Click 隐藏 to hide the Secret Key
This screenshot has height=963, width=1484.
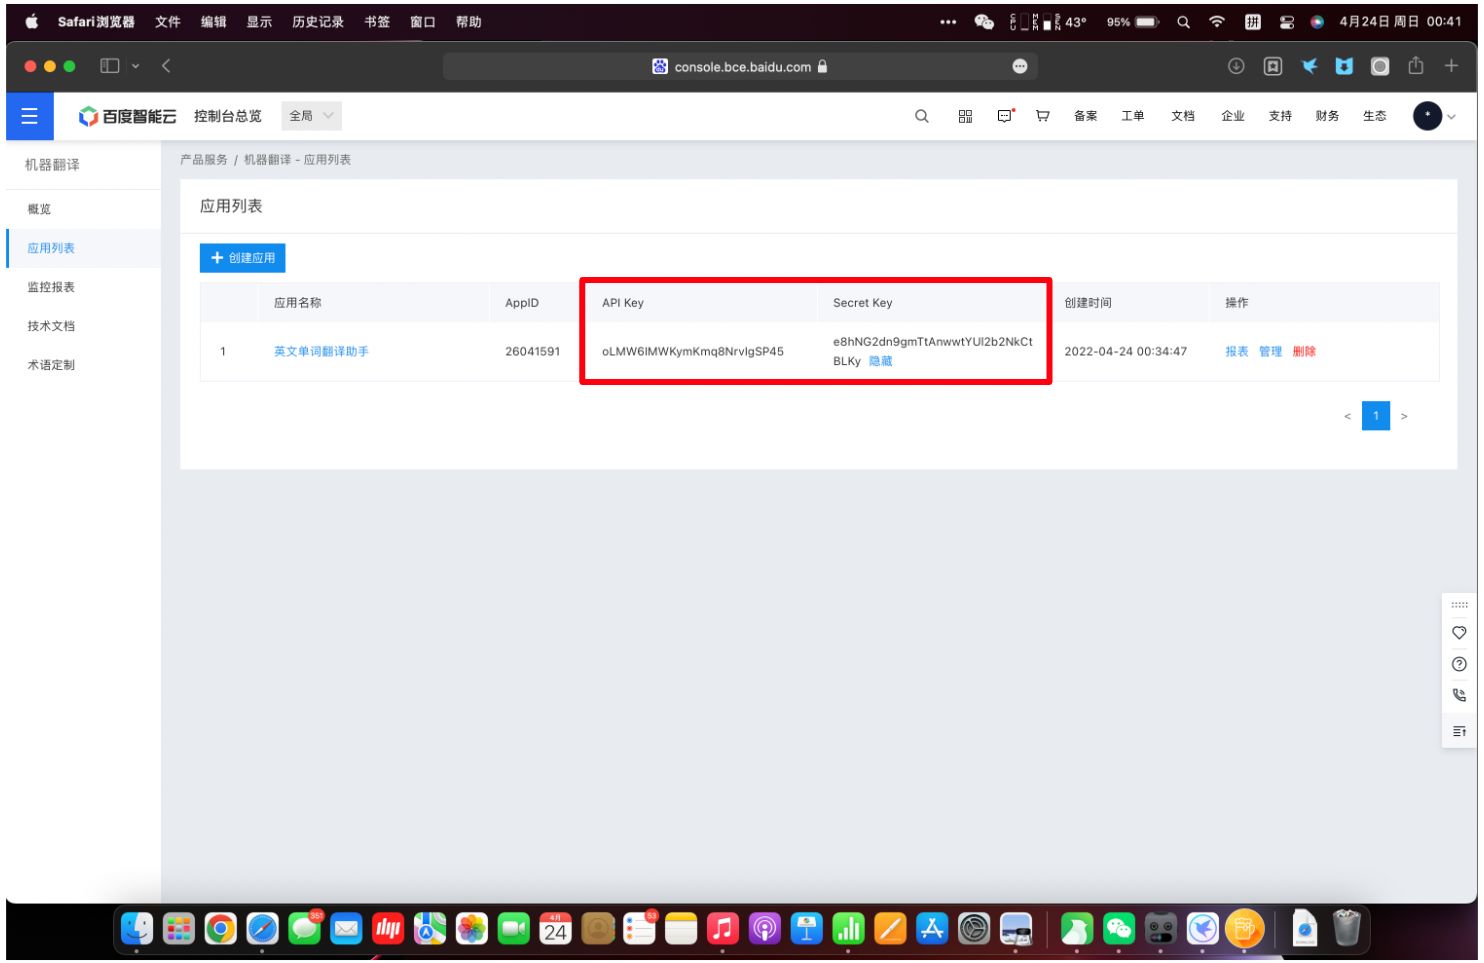880,361
